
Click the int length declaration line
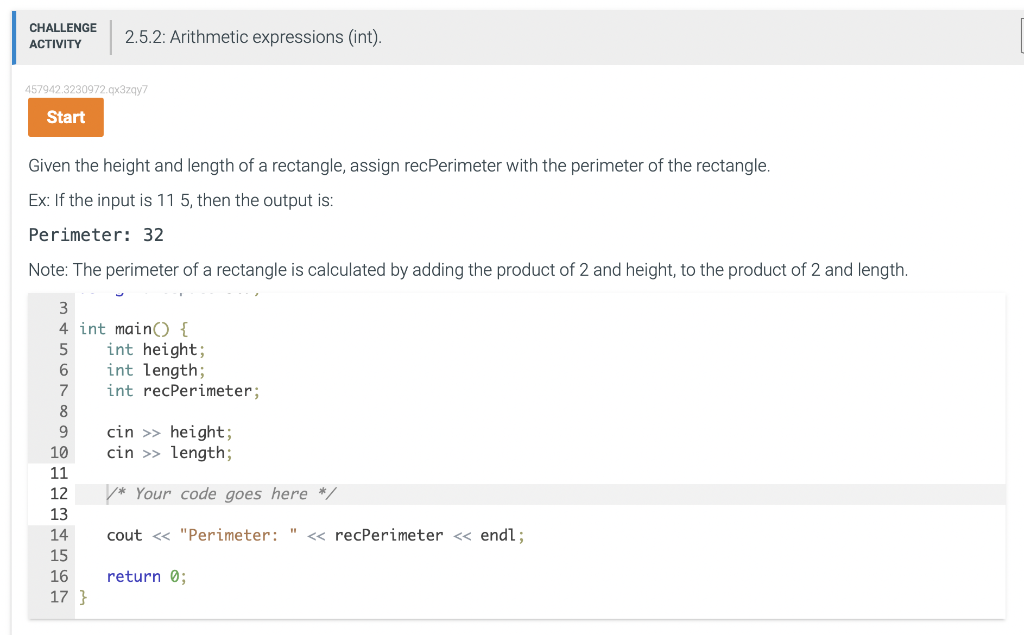[x=157, y=369]
